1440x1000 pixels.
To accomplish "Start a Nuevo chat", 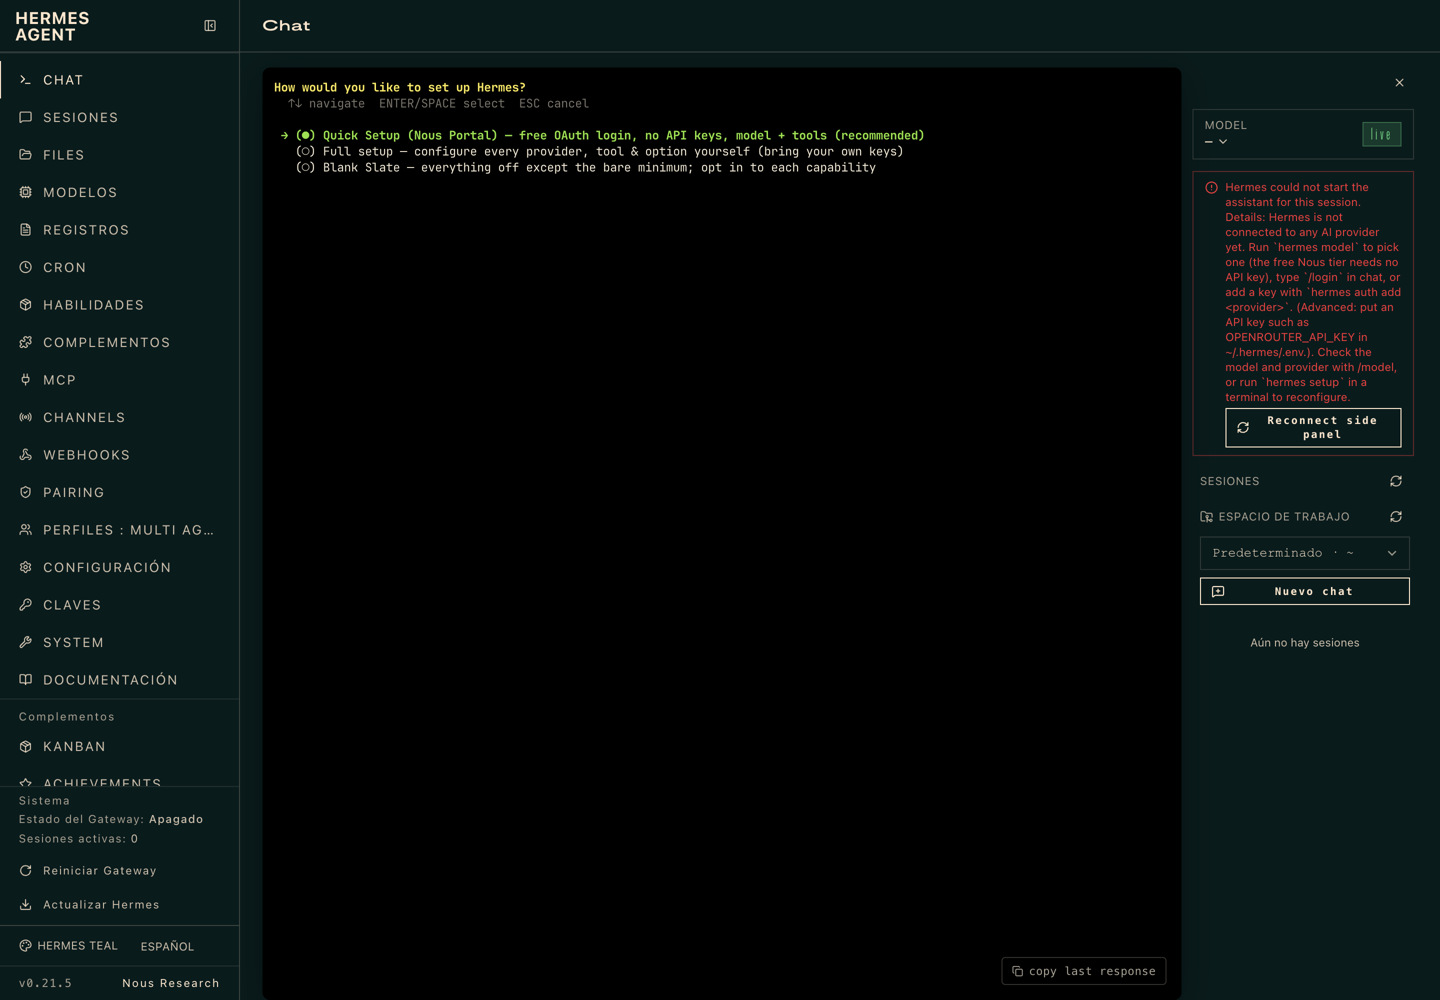I will click(x=1304, y=591).
